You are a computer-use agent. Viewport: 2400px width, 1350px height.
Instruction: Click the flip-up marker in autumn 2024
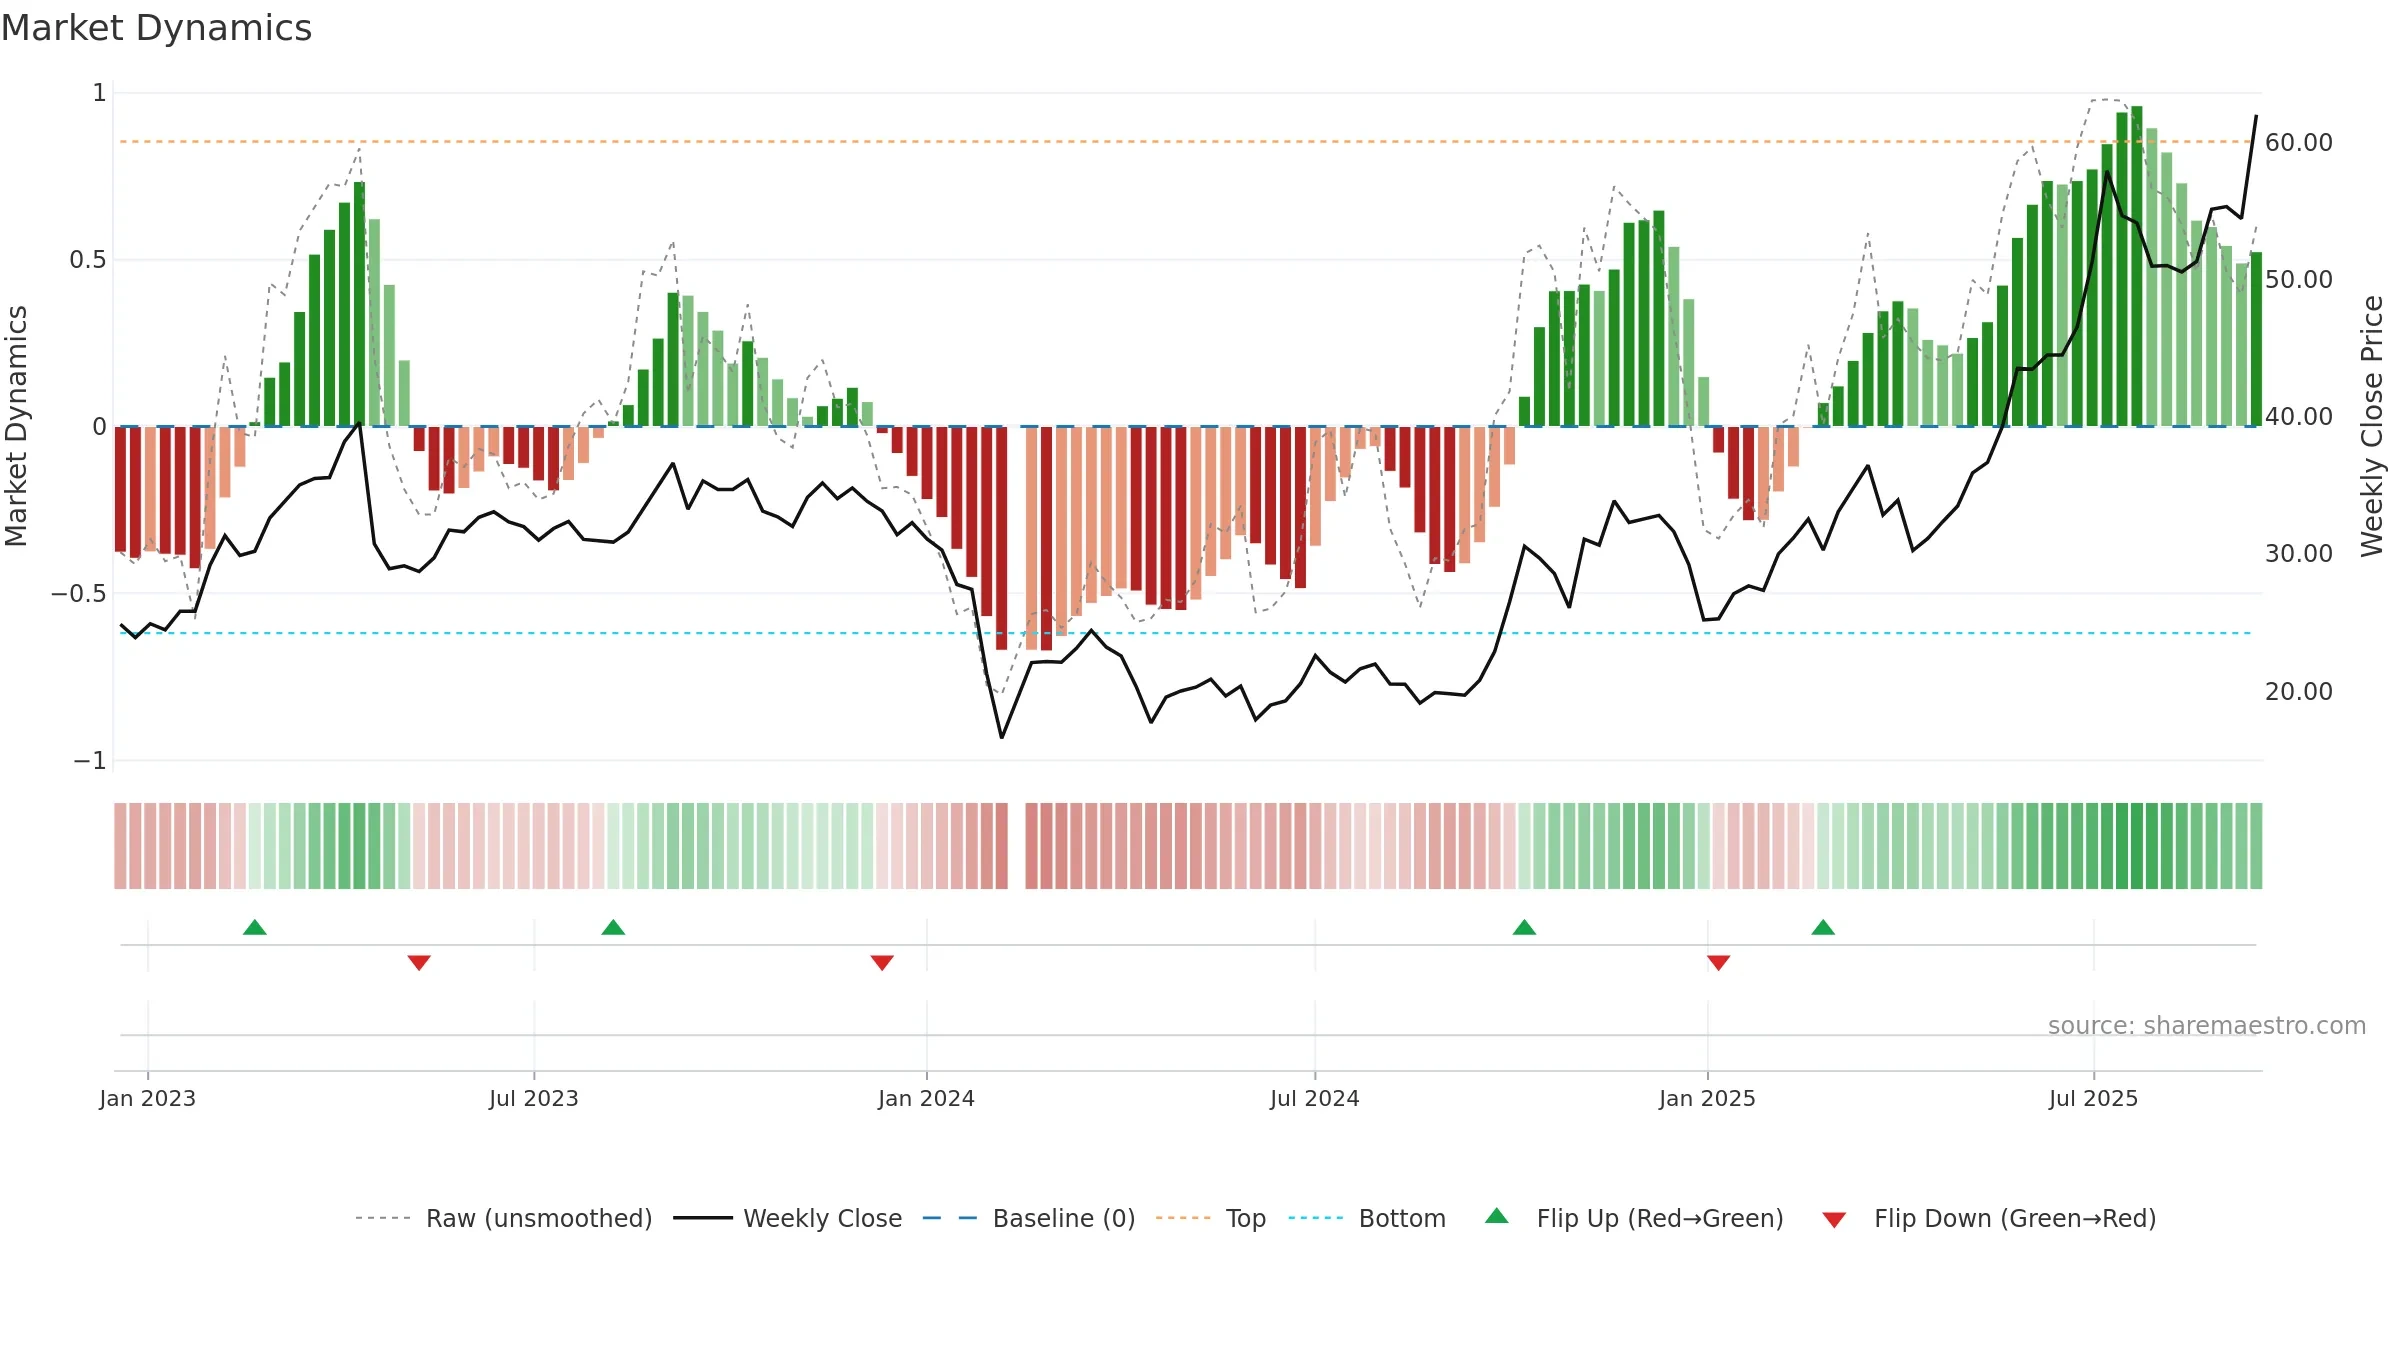1524,927
